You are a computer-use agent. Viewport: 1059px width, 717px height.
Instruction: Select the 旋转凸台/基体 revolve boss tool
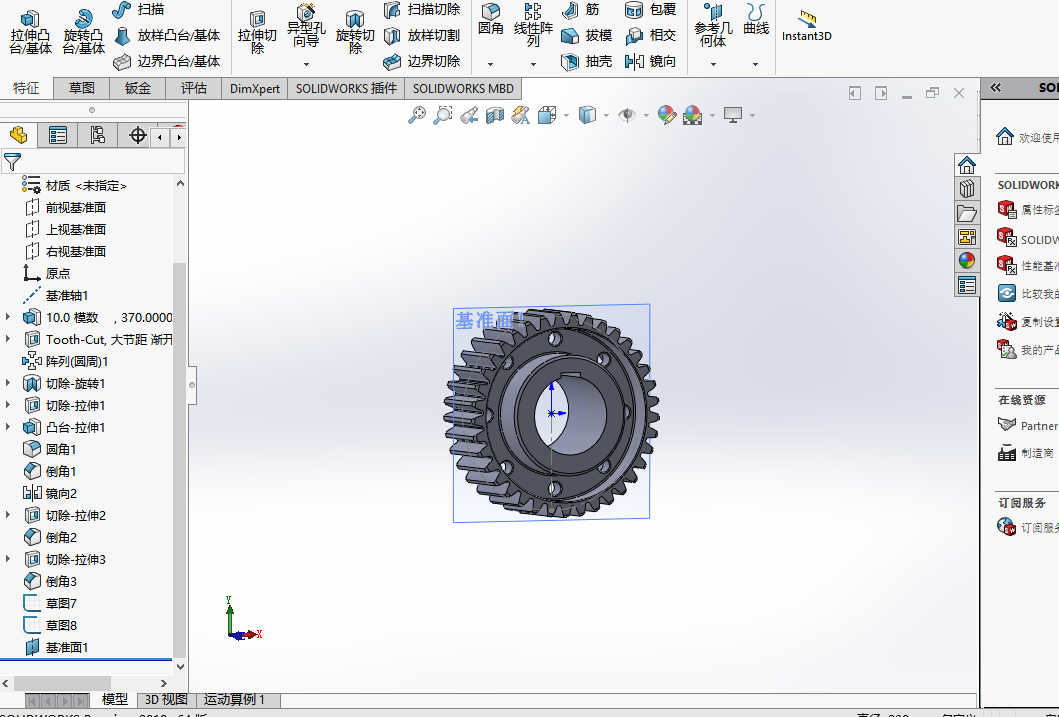pos(83,32)
